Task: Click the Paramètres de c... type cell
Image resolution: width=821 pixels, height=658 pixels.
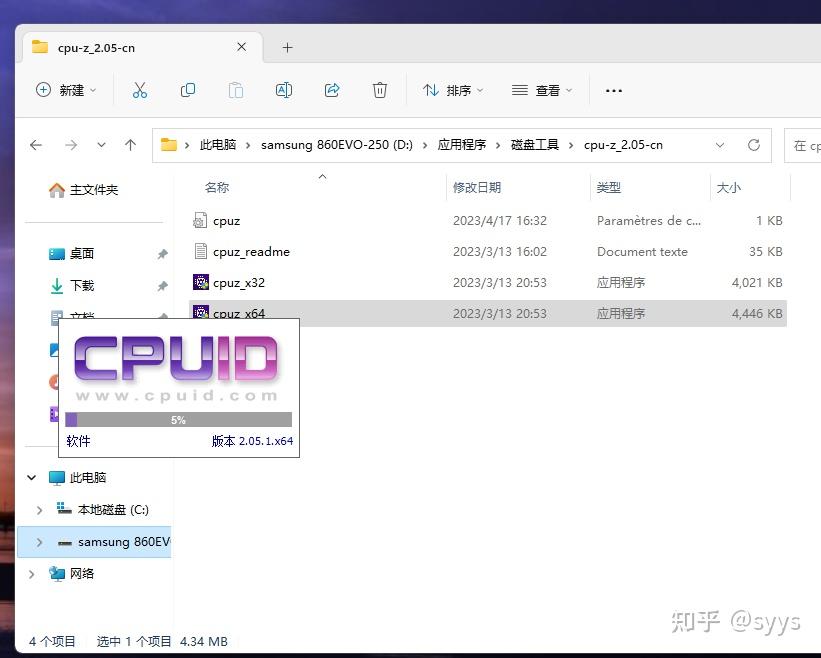Action: pos(649,221)
